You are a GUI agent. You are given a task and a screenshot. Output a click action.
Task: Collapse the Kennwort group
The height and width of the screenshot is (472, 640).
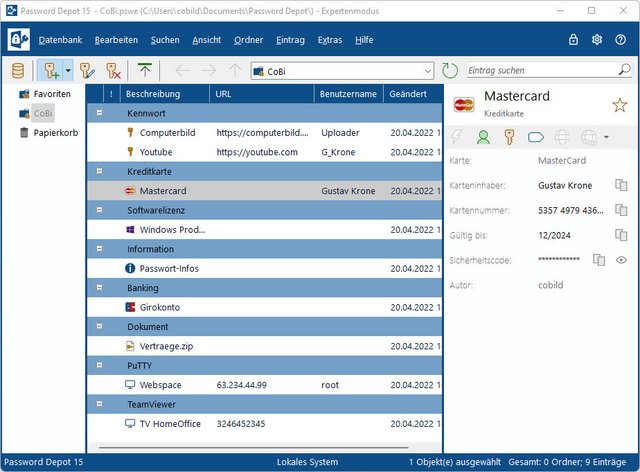(99, 113)
